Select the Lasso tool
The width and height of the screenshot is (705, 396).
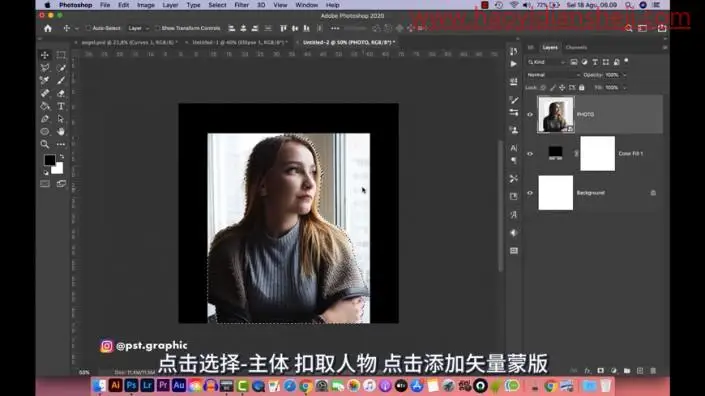[x=45, y=68]
